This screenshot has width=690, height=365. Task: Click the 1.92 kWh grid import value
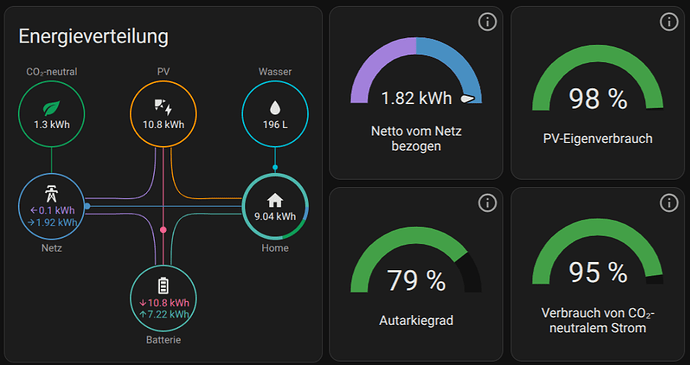[52, 223]
